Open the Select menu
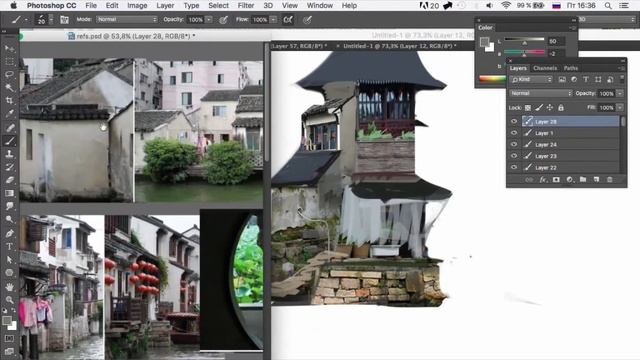 [218, 6]
